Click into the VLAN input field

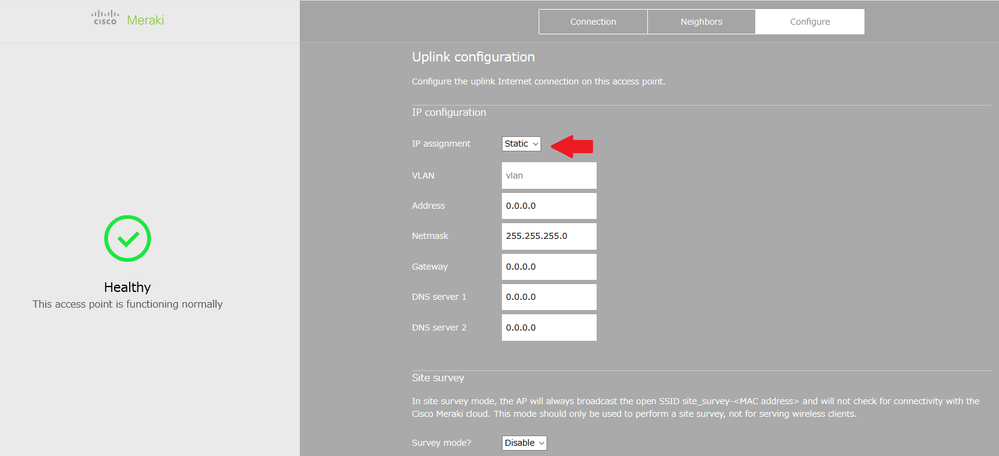click(549, 175)
